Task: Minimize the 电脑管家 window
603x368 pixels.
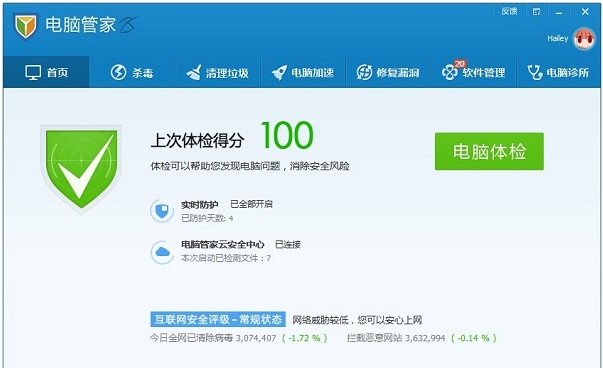Action: (x=559, y=12)
